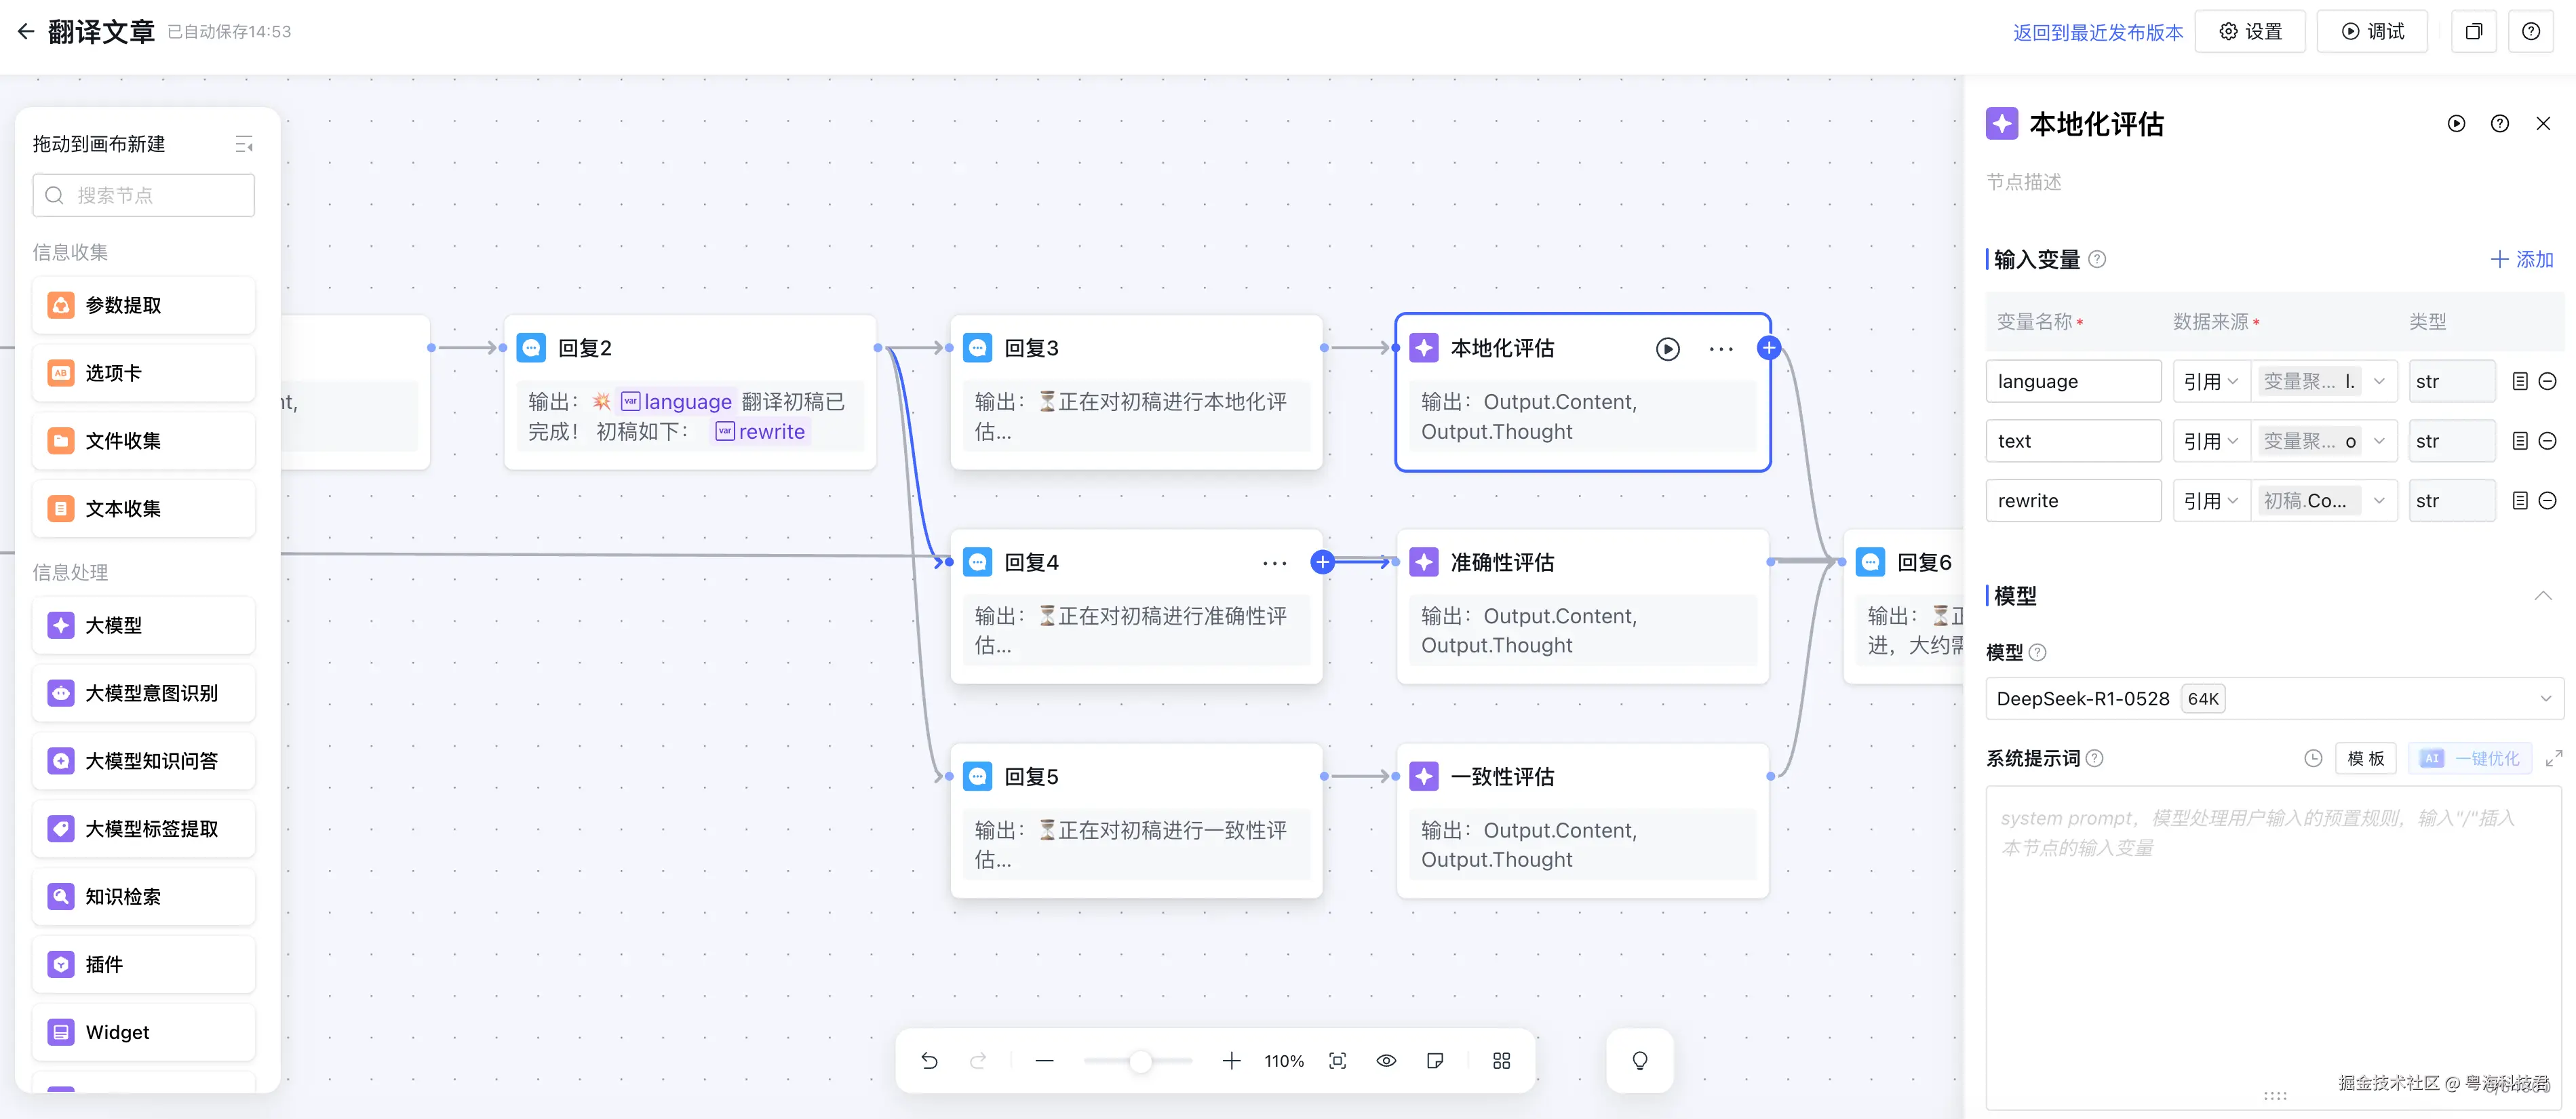Click the plus connector on 回复4 node
Image resolution: width=2576 pixels, height=1119 pixels.
(1322, 562)
